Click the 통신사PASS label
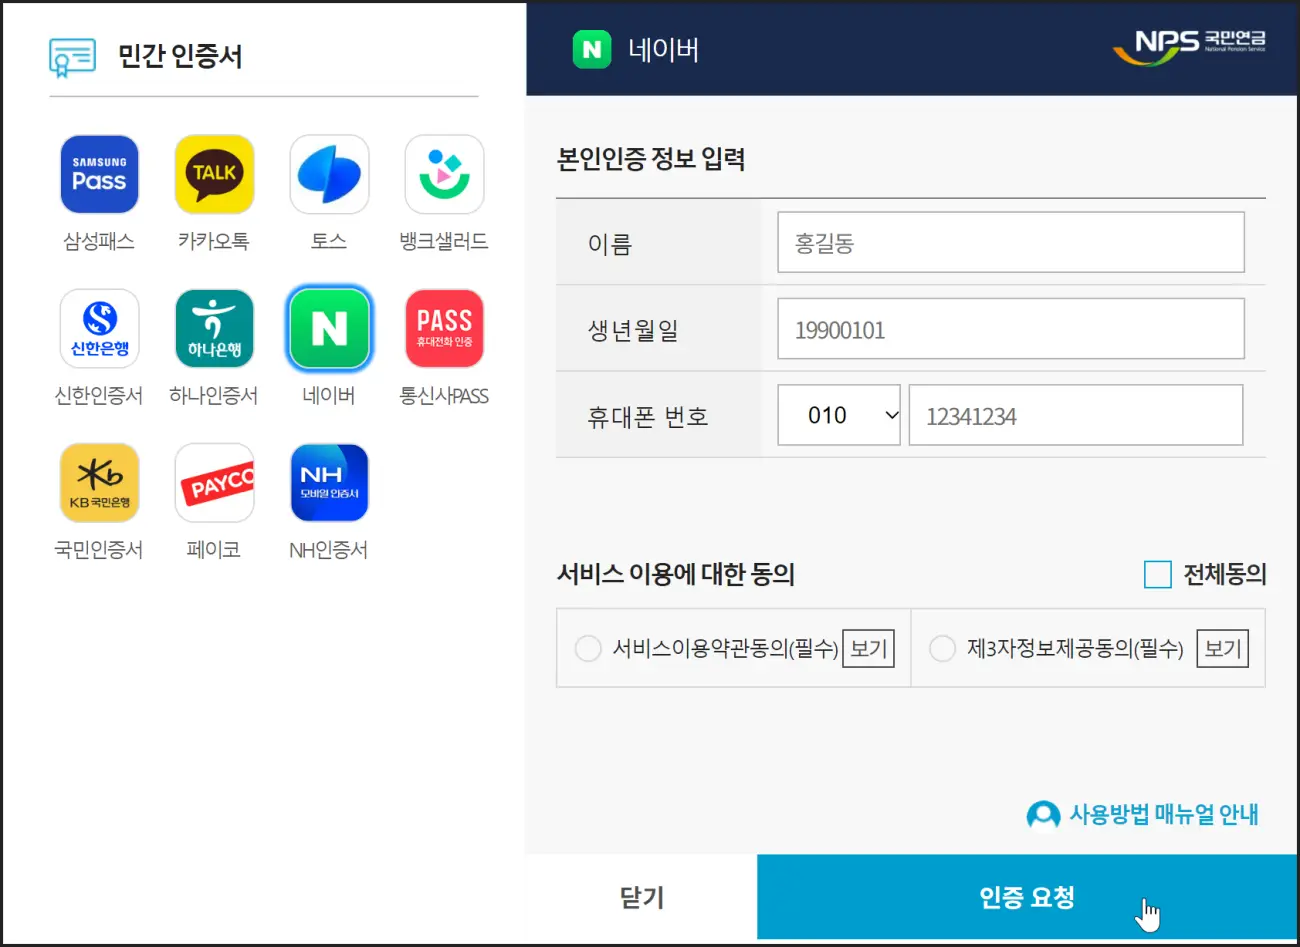 tap(444, 395)
